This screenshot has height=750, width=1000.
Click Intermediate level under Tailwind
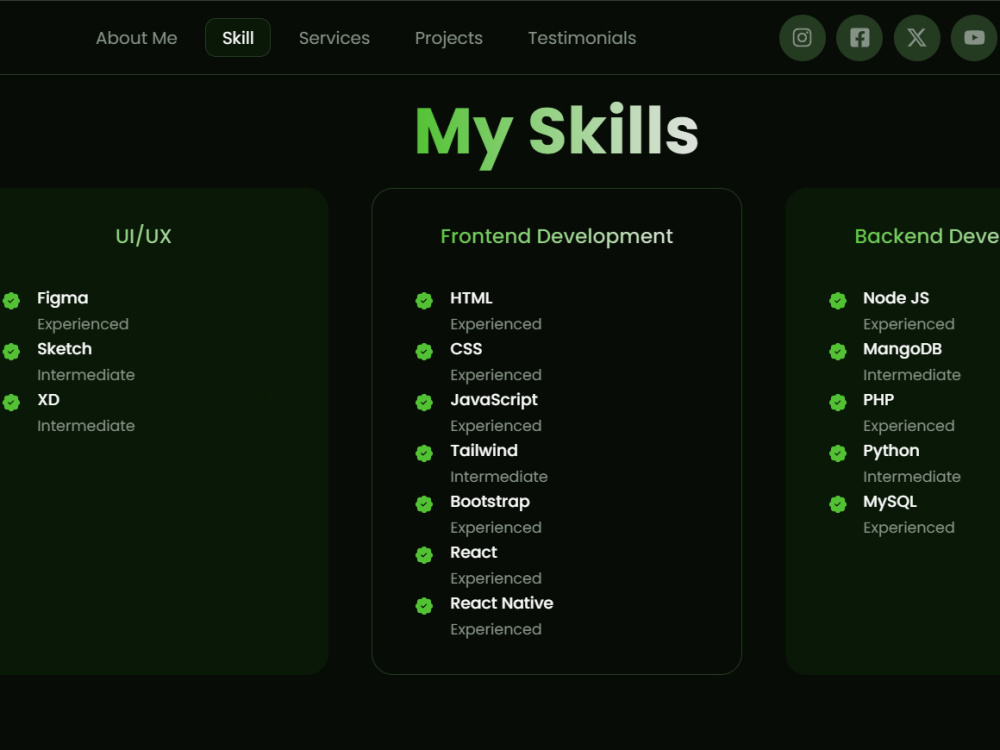499,476
